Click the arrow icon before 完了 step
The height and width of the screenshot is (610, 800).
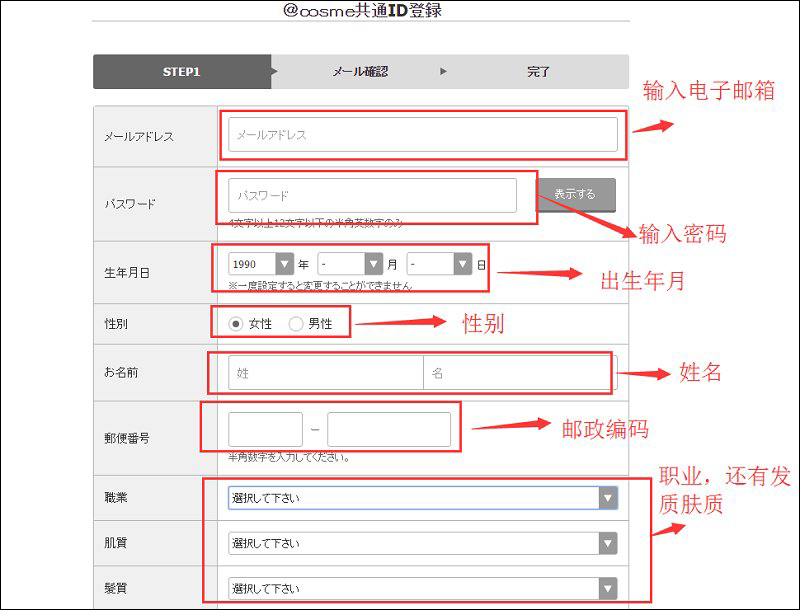[443, 72]
